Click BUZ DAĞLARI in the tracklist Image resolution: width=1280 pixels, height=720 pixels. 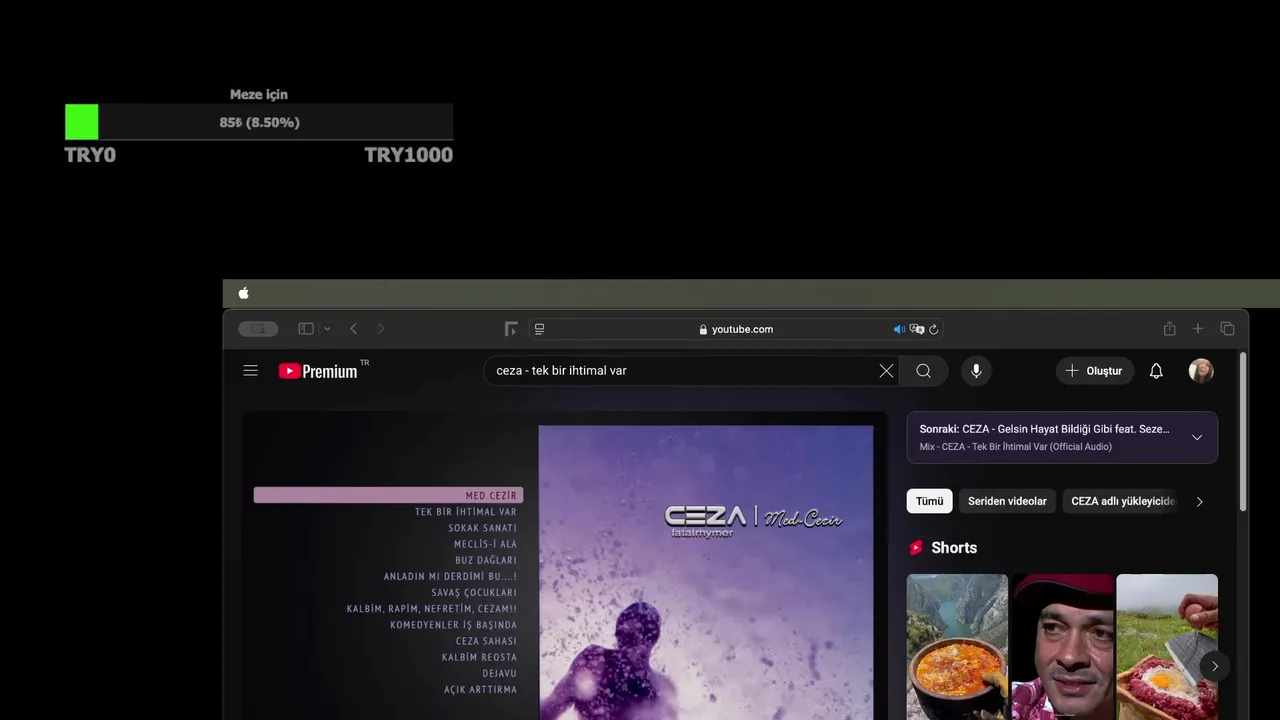pyautogui.click(x=485, y=560)
